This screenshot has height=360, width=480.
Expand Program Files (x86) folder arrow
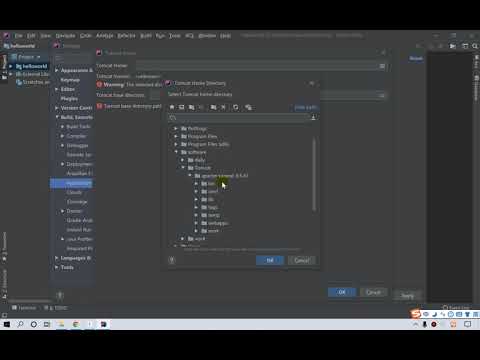point(176,144)
